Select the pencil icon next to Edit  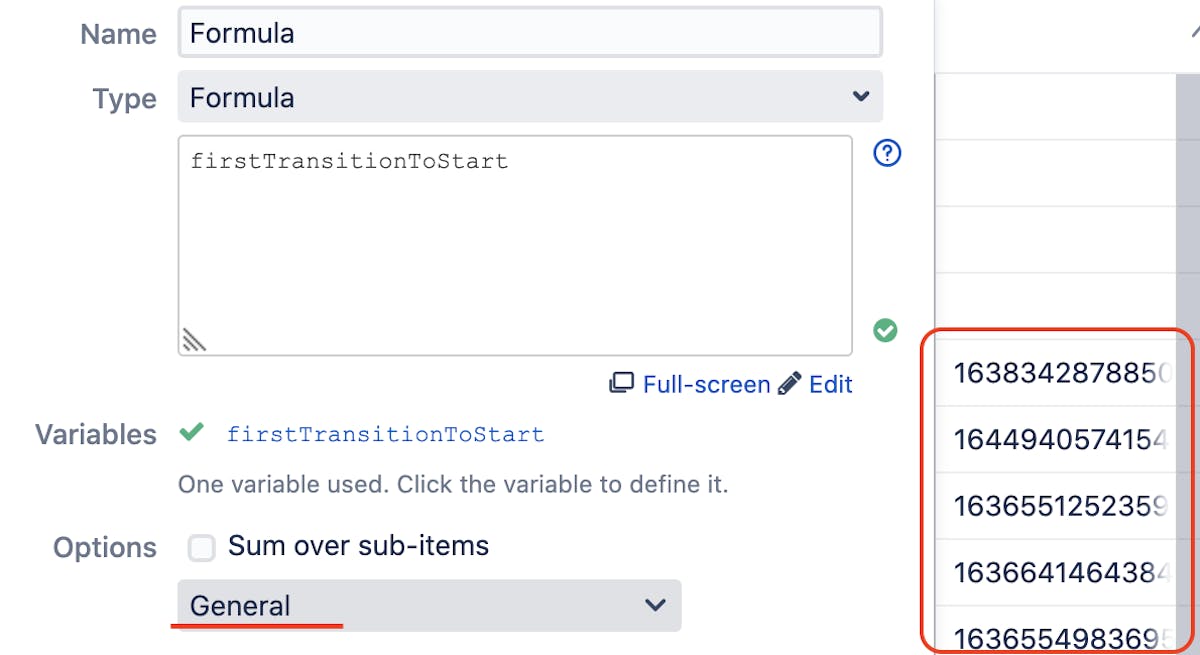pyautogui.click(x=789, y=383)
